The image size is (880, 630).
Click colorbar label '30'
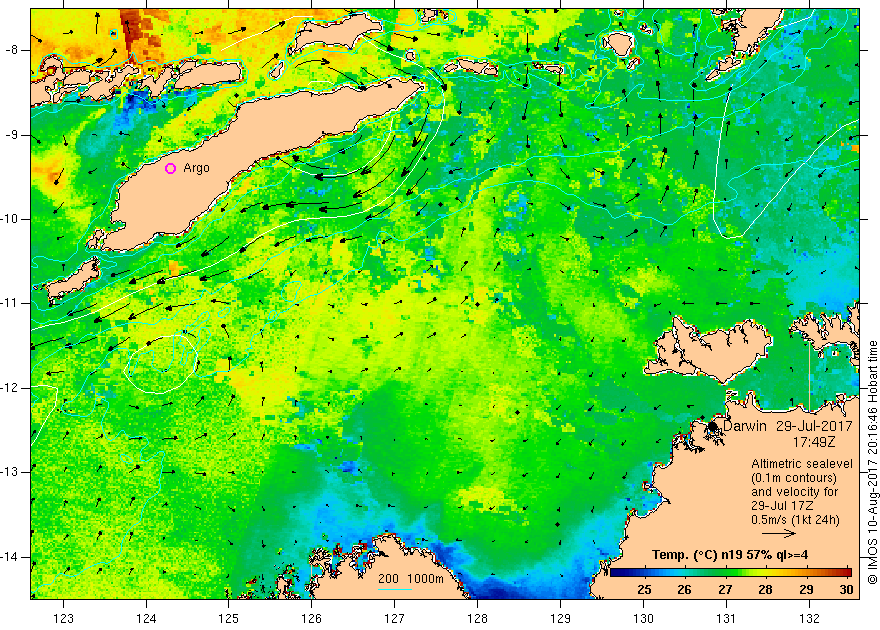[846, 590]
